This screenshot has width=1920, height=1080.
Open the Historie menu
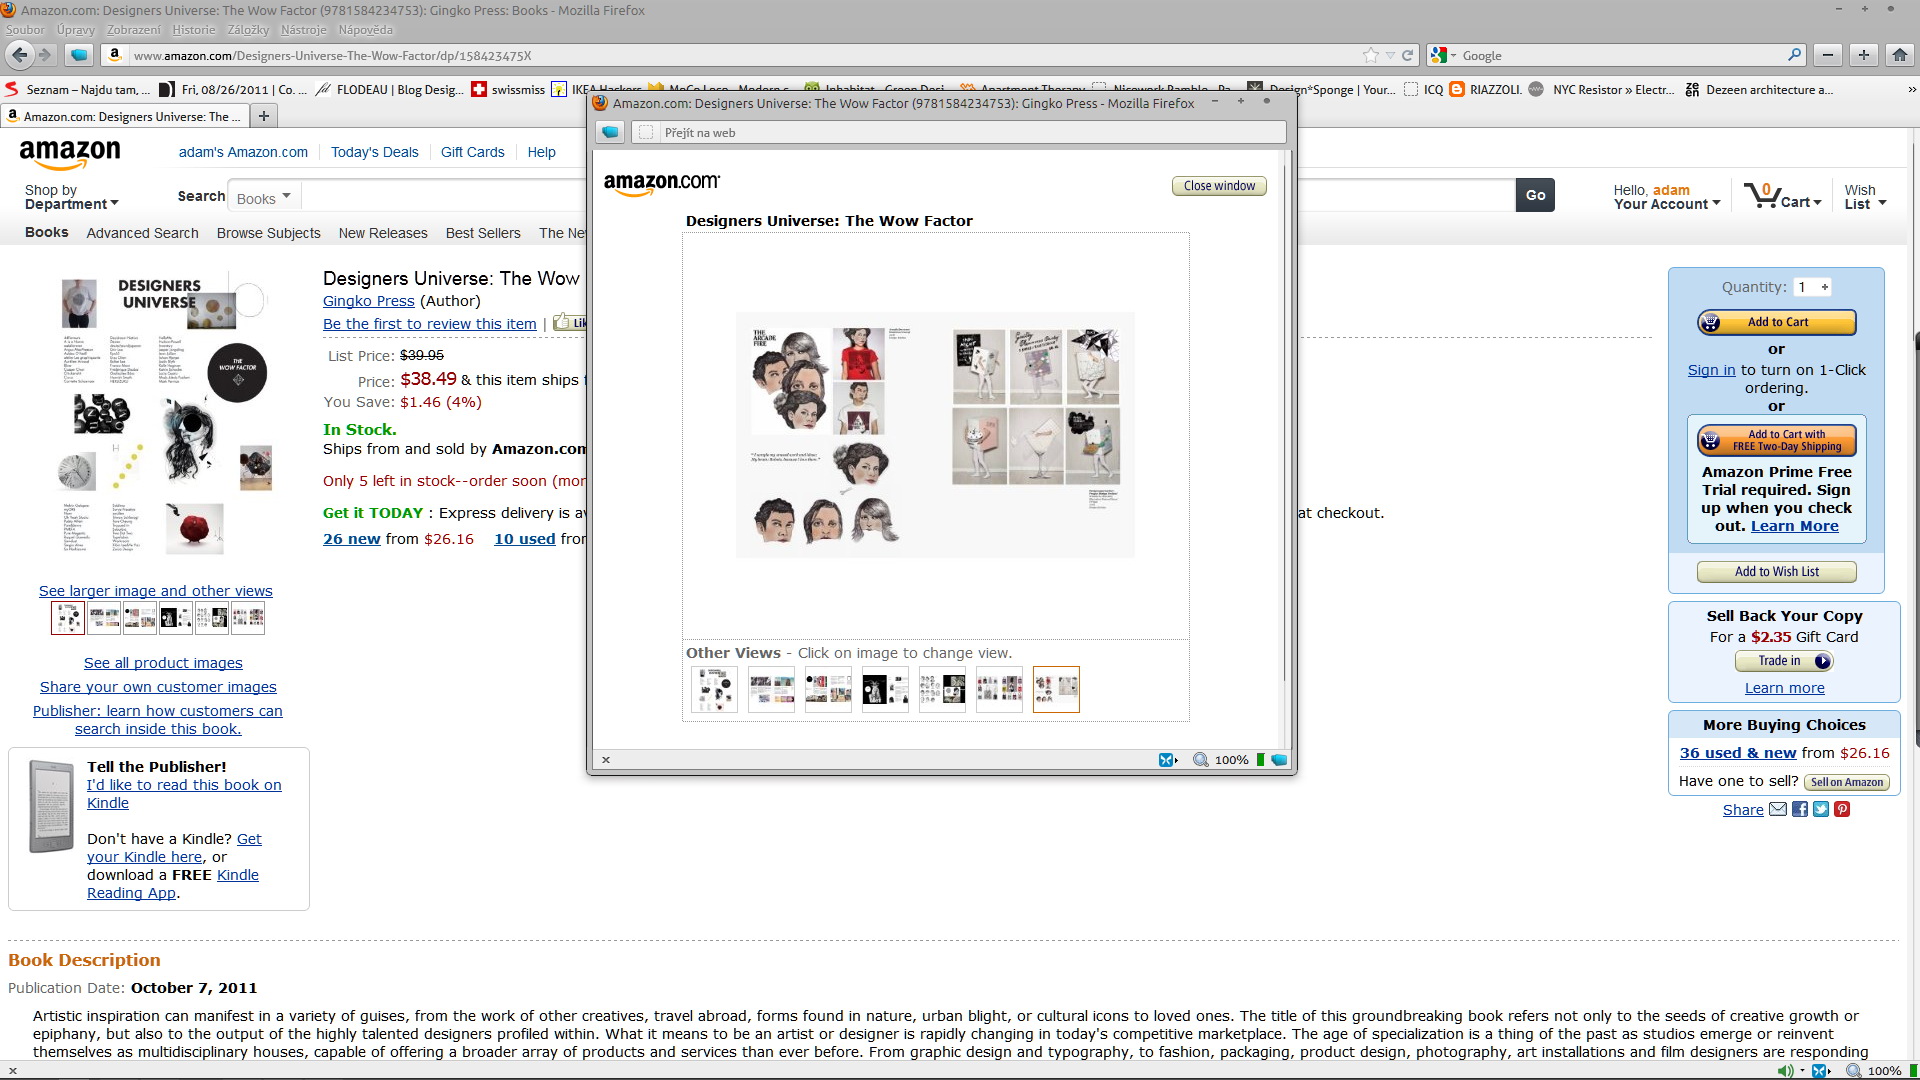point(194,29)
